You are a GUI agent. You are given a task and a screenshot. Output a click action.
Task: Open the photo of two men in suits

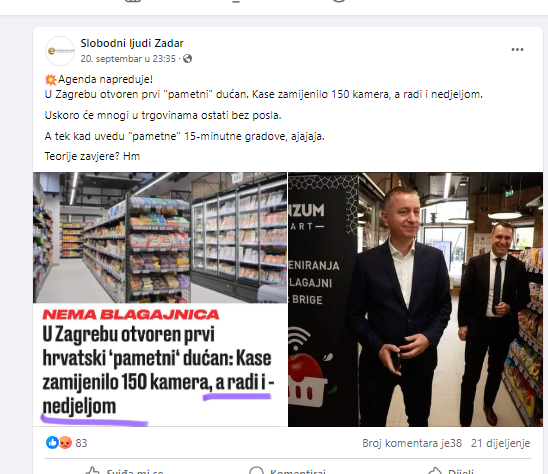[415, 299]
